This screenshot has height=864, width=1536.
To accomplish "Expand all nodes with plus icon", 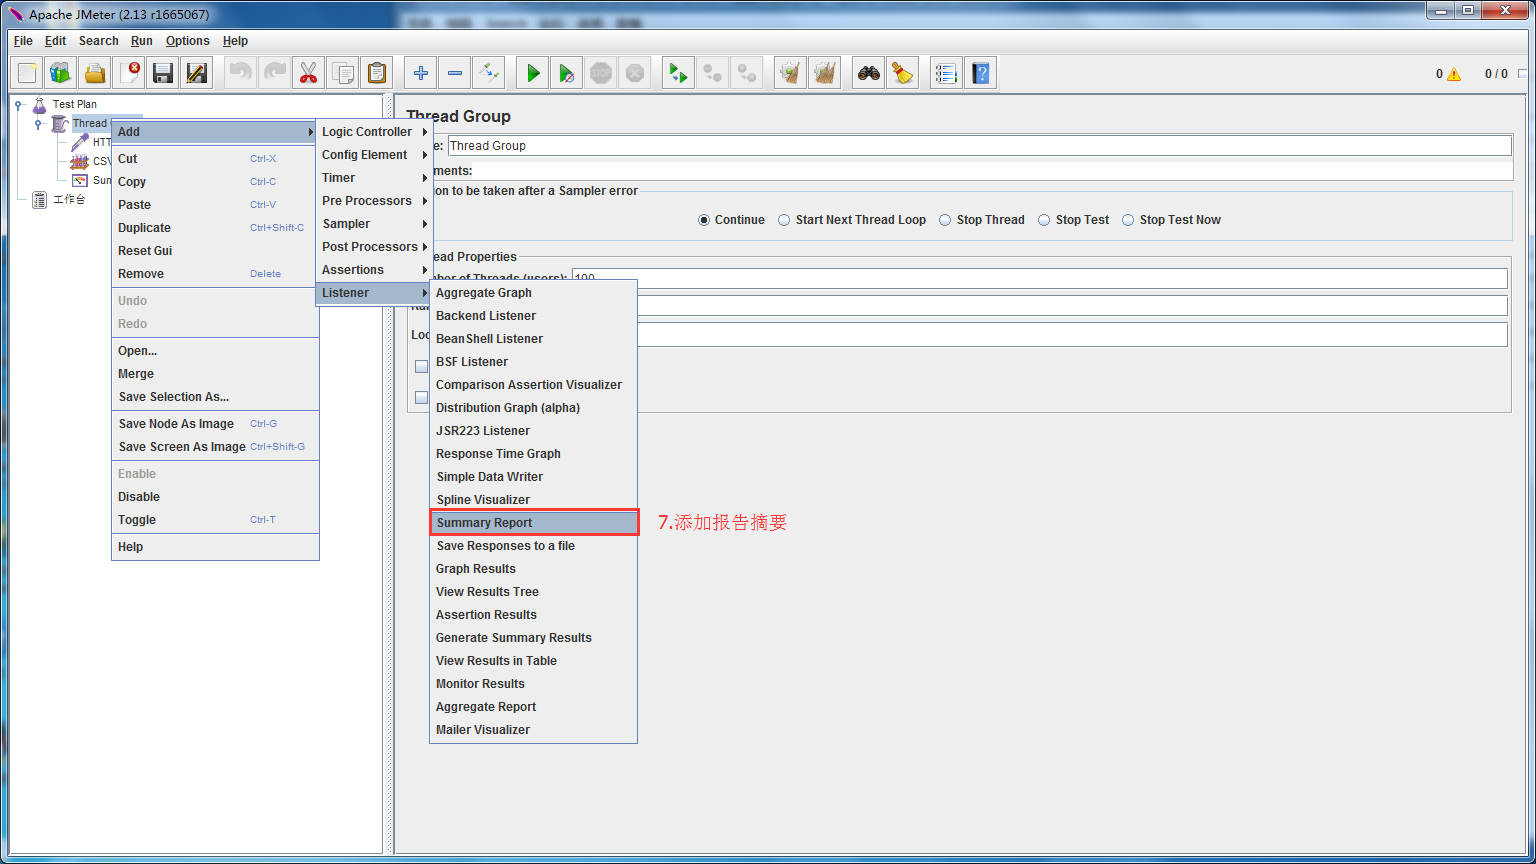I will 421,73.
